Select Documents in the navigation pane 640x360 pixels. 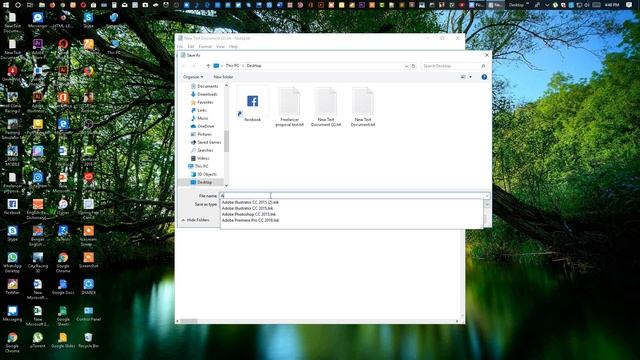coord(204,87)
